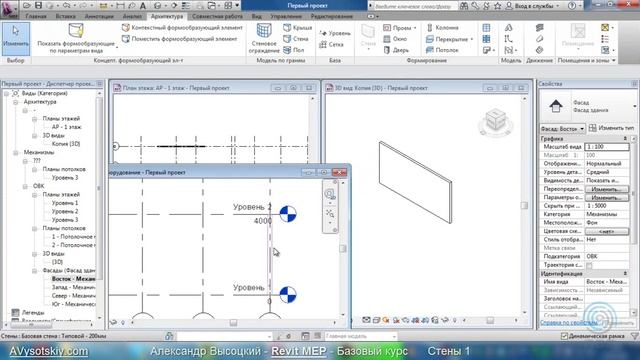The height and width of the screenshot is (360, 640).
Task: Open the Перекрытие floor tool dropdown
Action: tap(471, 39)
